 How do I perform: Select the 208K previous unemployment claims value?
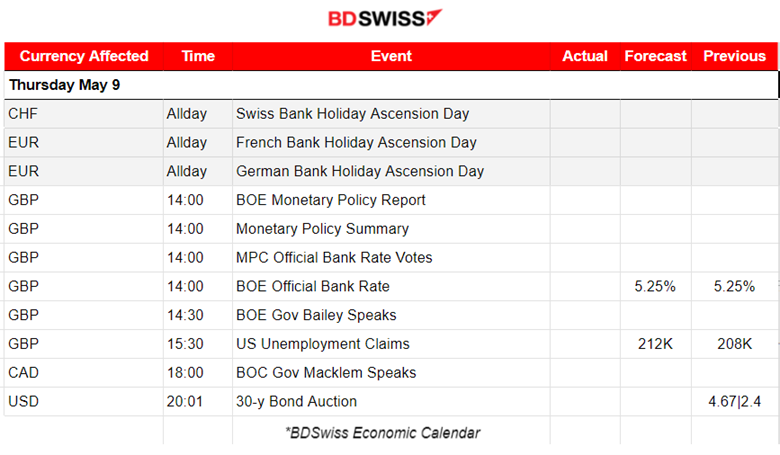click(x=734, y=344)
